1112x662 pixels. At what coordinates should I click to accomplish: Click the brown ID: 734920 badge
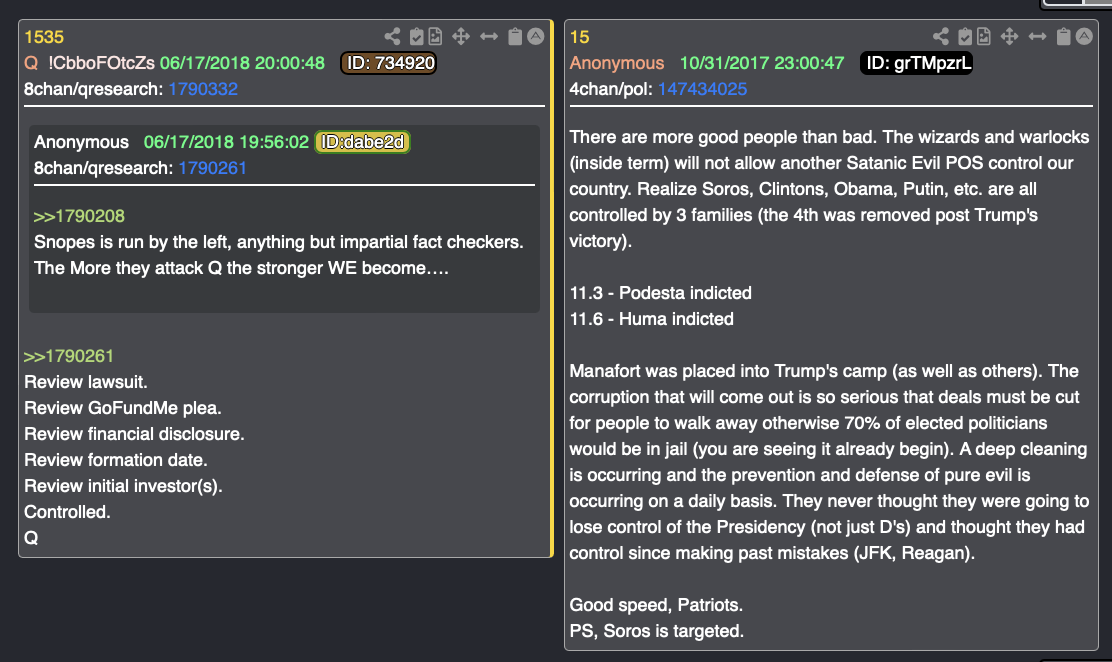pyautogui.click(x=389, y=63)
